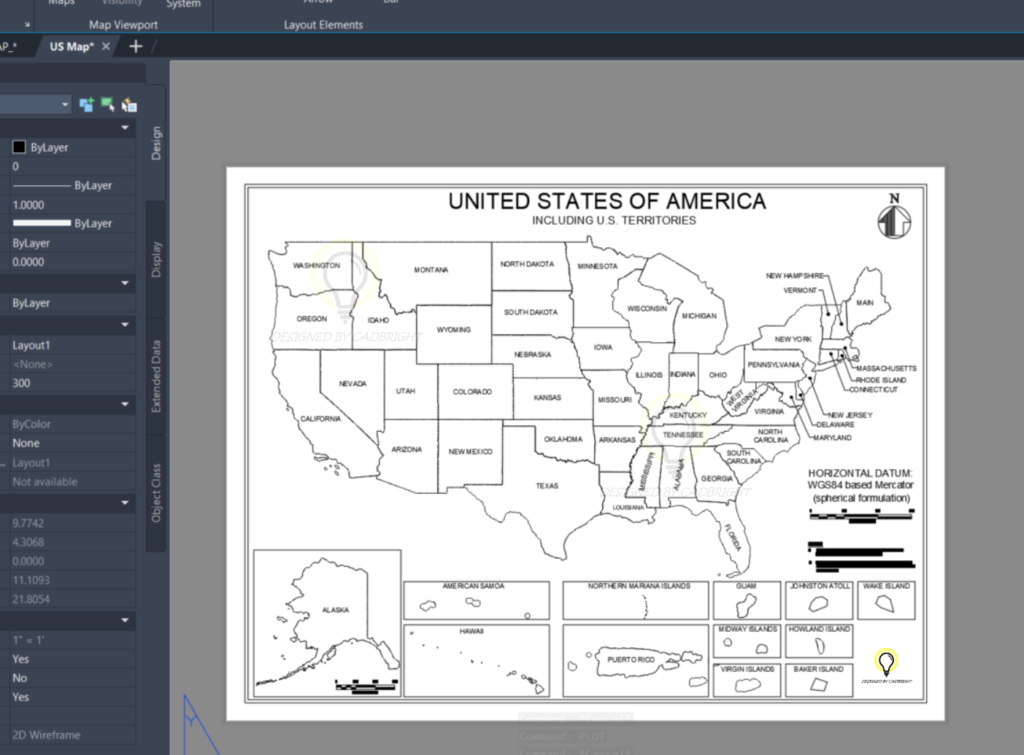The image size is (1024, 755).
Task: Collapse the section containing 9.7742 and 4.3068
Action: [x=125, y=503]
